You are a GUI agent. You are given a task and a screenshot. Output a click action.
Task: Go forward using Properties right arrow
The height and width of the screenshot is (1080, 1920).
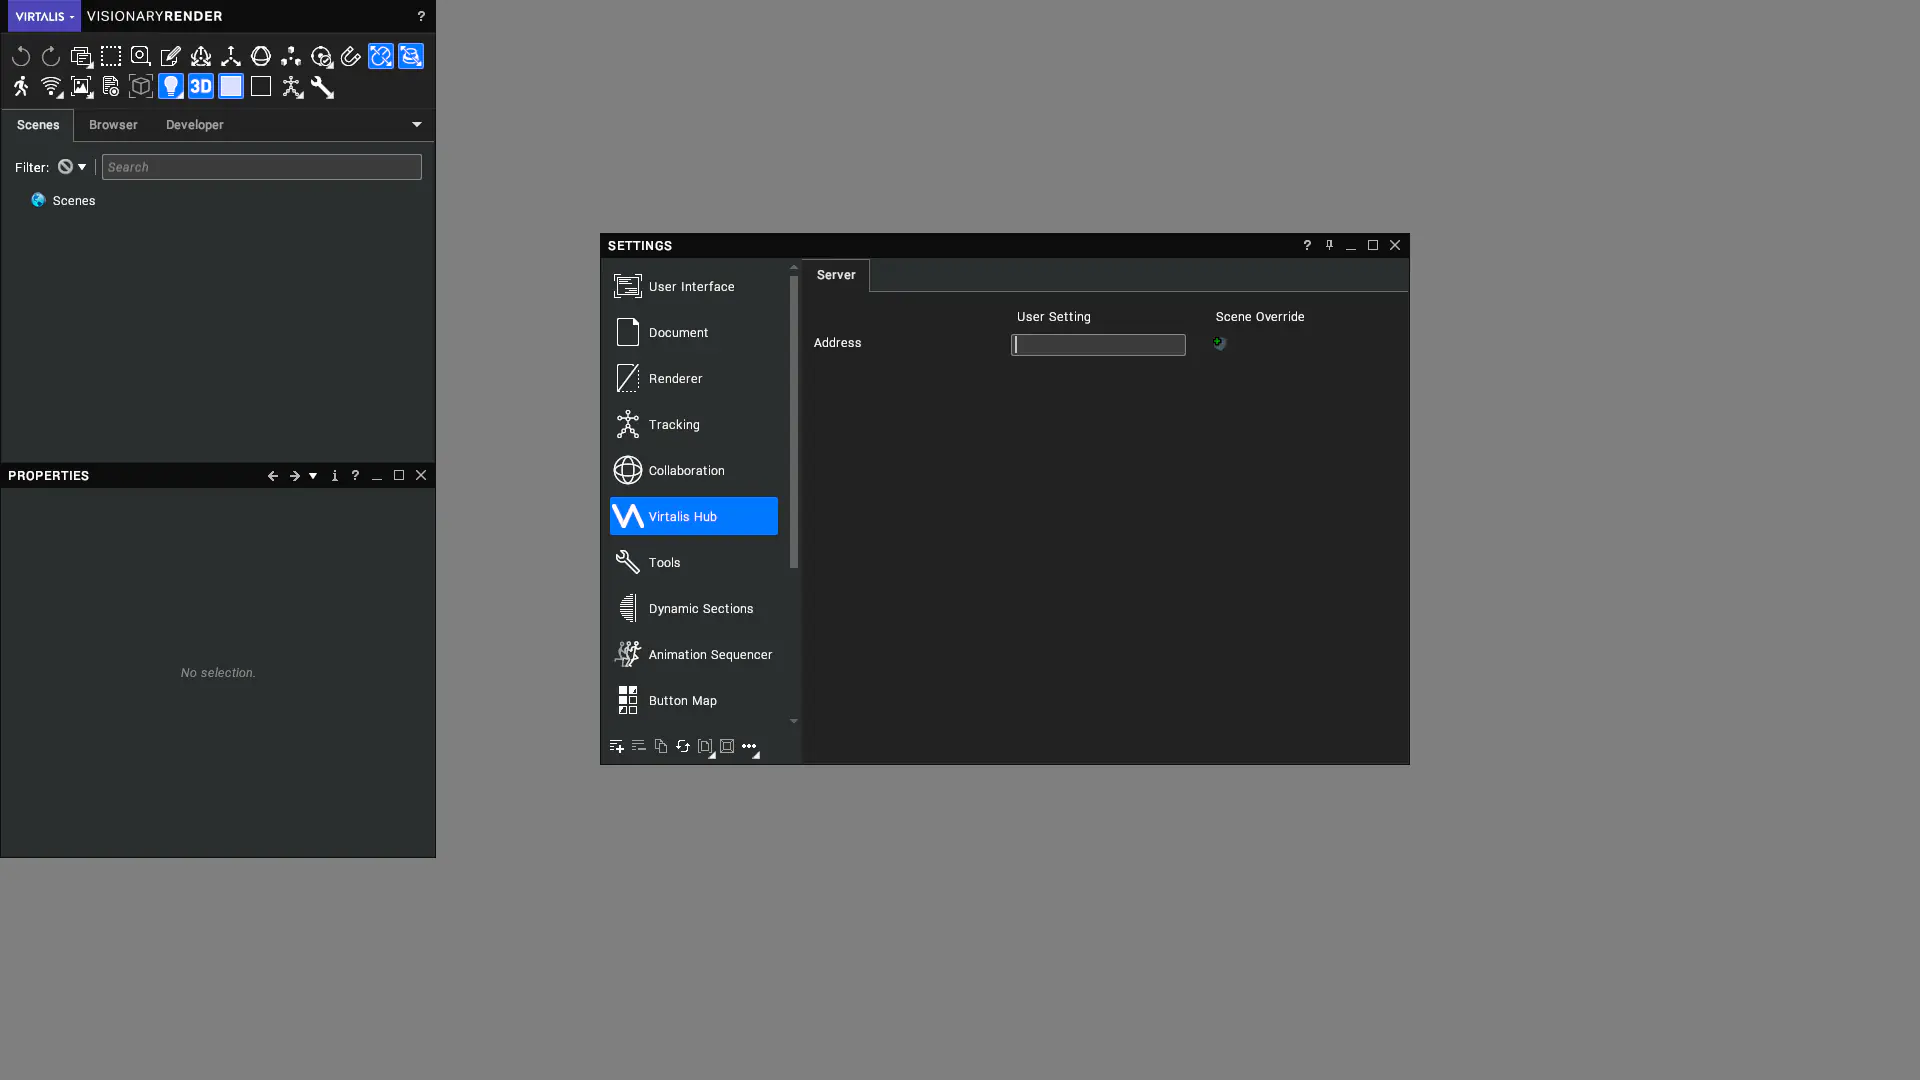pos(295,476)
